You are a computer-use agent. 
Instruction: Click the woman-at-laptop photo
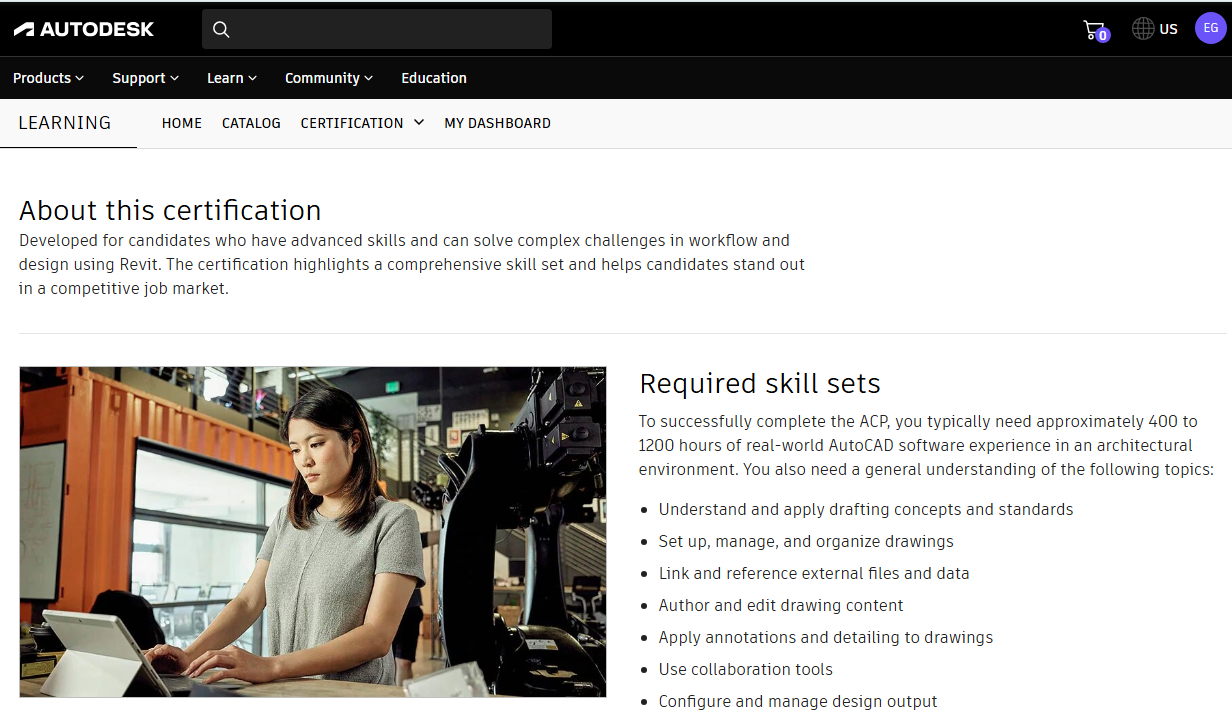(x=313, y=532)
